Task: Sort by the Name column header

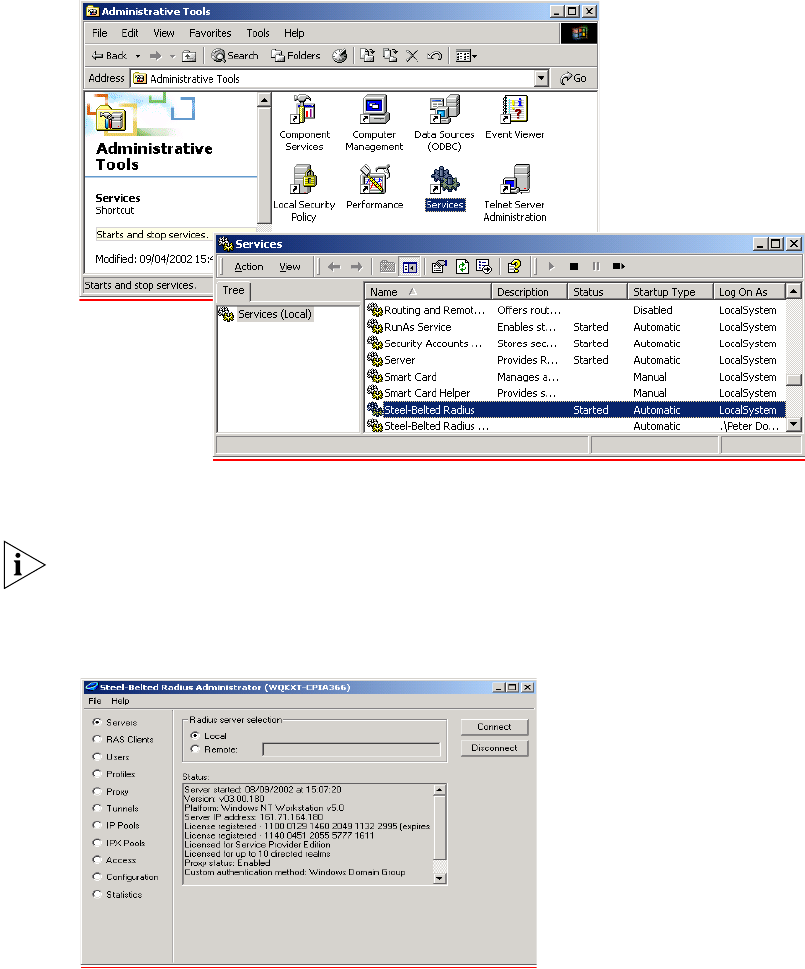Action: (428, 292)
